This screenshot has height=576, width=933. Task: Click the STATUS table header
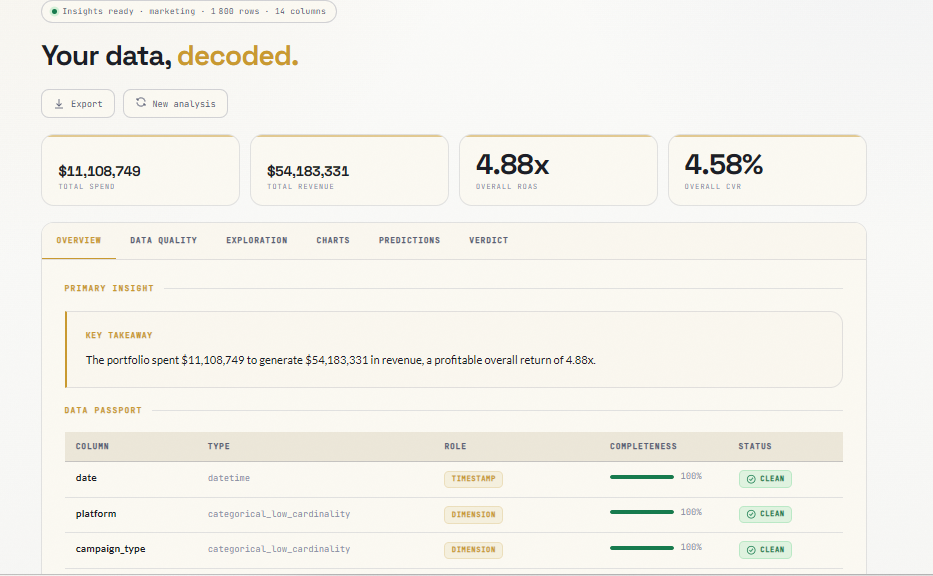[x=754, y=446]
